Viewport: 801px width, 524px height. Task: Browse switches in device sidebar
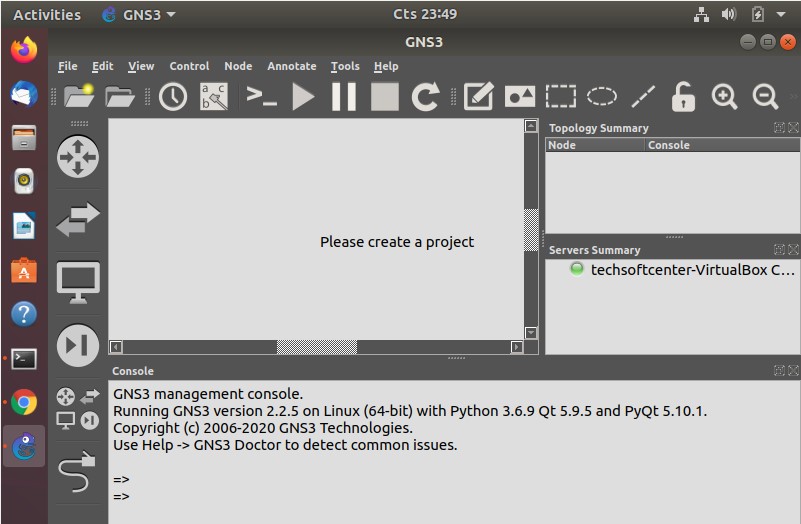coord(78,219)
